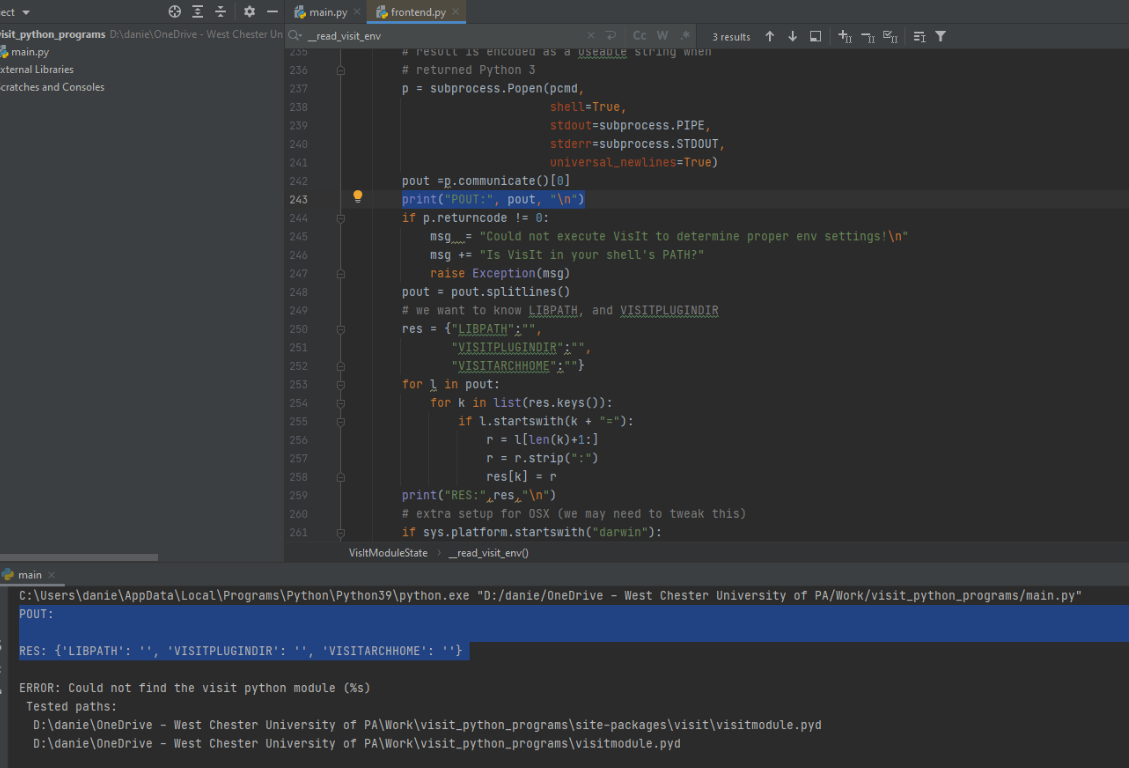
Task: Hide the Project panel with minus icon
Action: coord(272,12)
